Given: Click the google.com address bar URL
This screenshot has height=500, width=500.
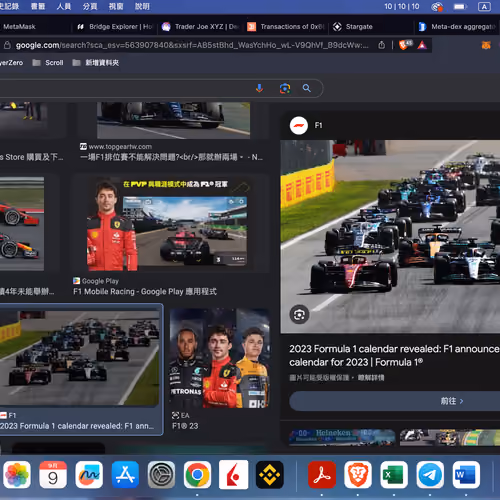Looking at the screenshot, I should click(x=192, y=45).
